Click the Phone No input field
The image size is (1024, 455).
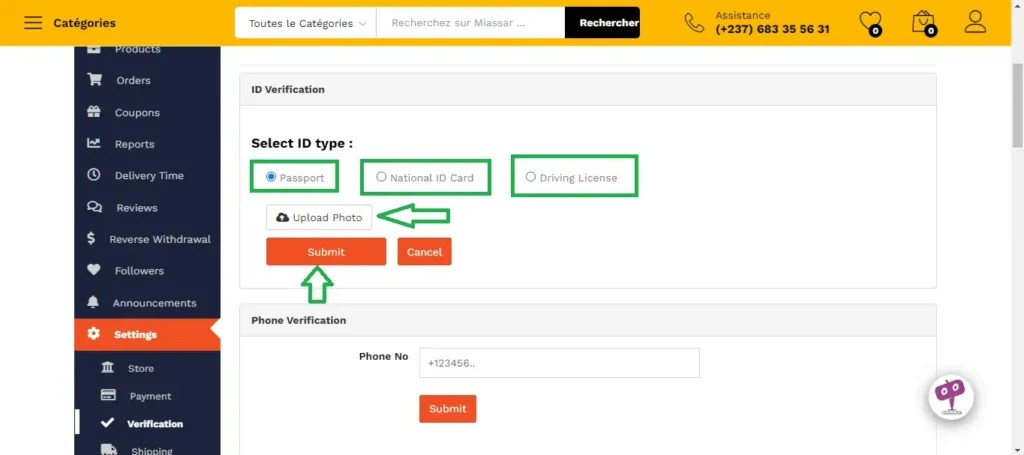click(x=559, y=362)
